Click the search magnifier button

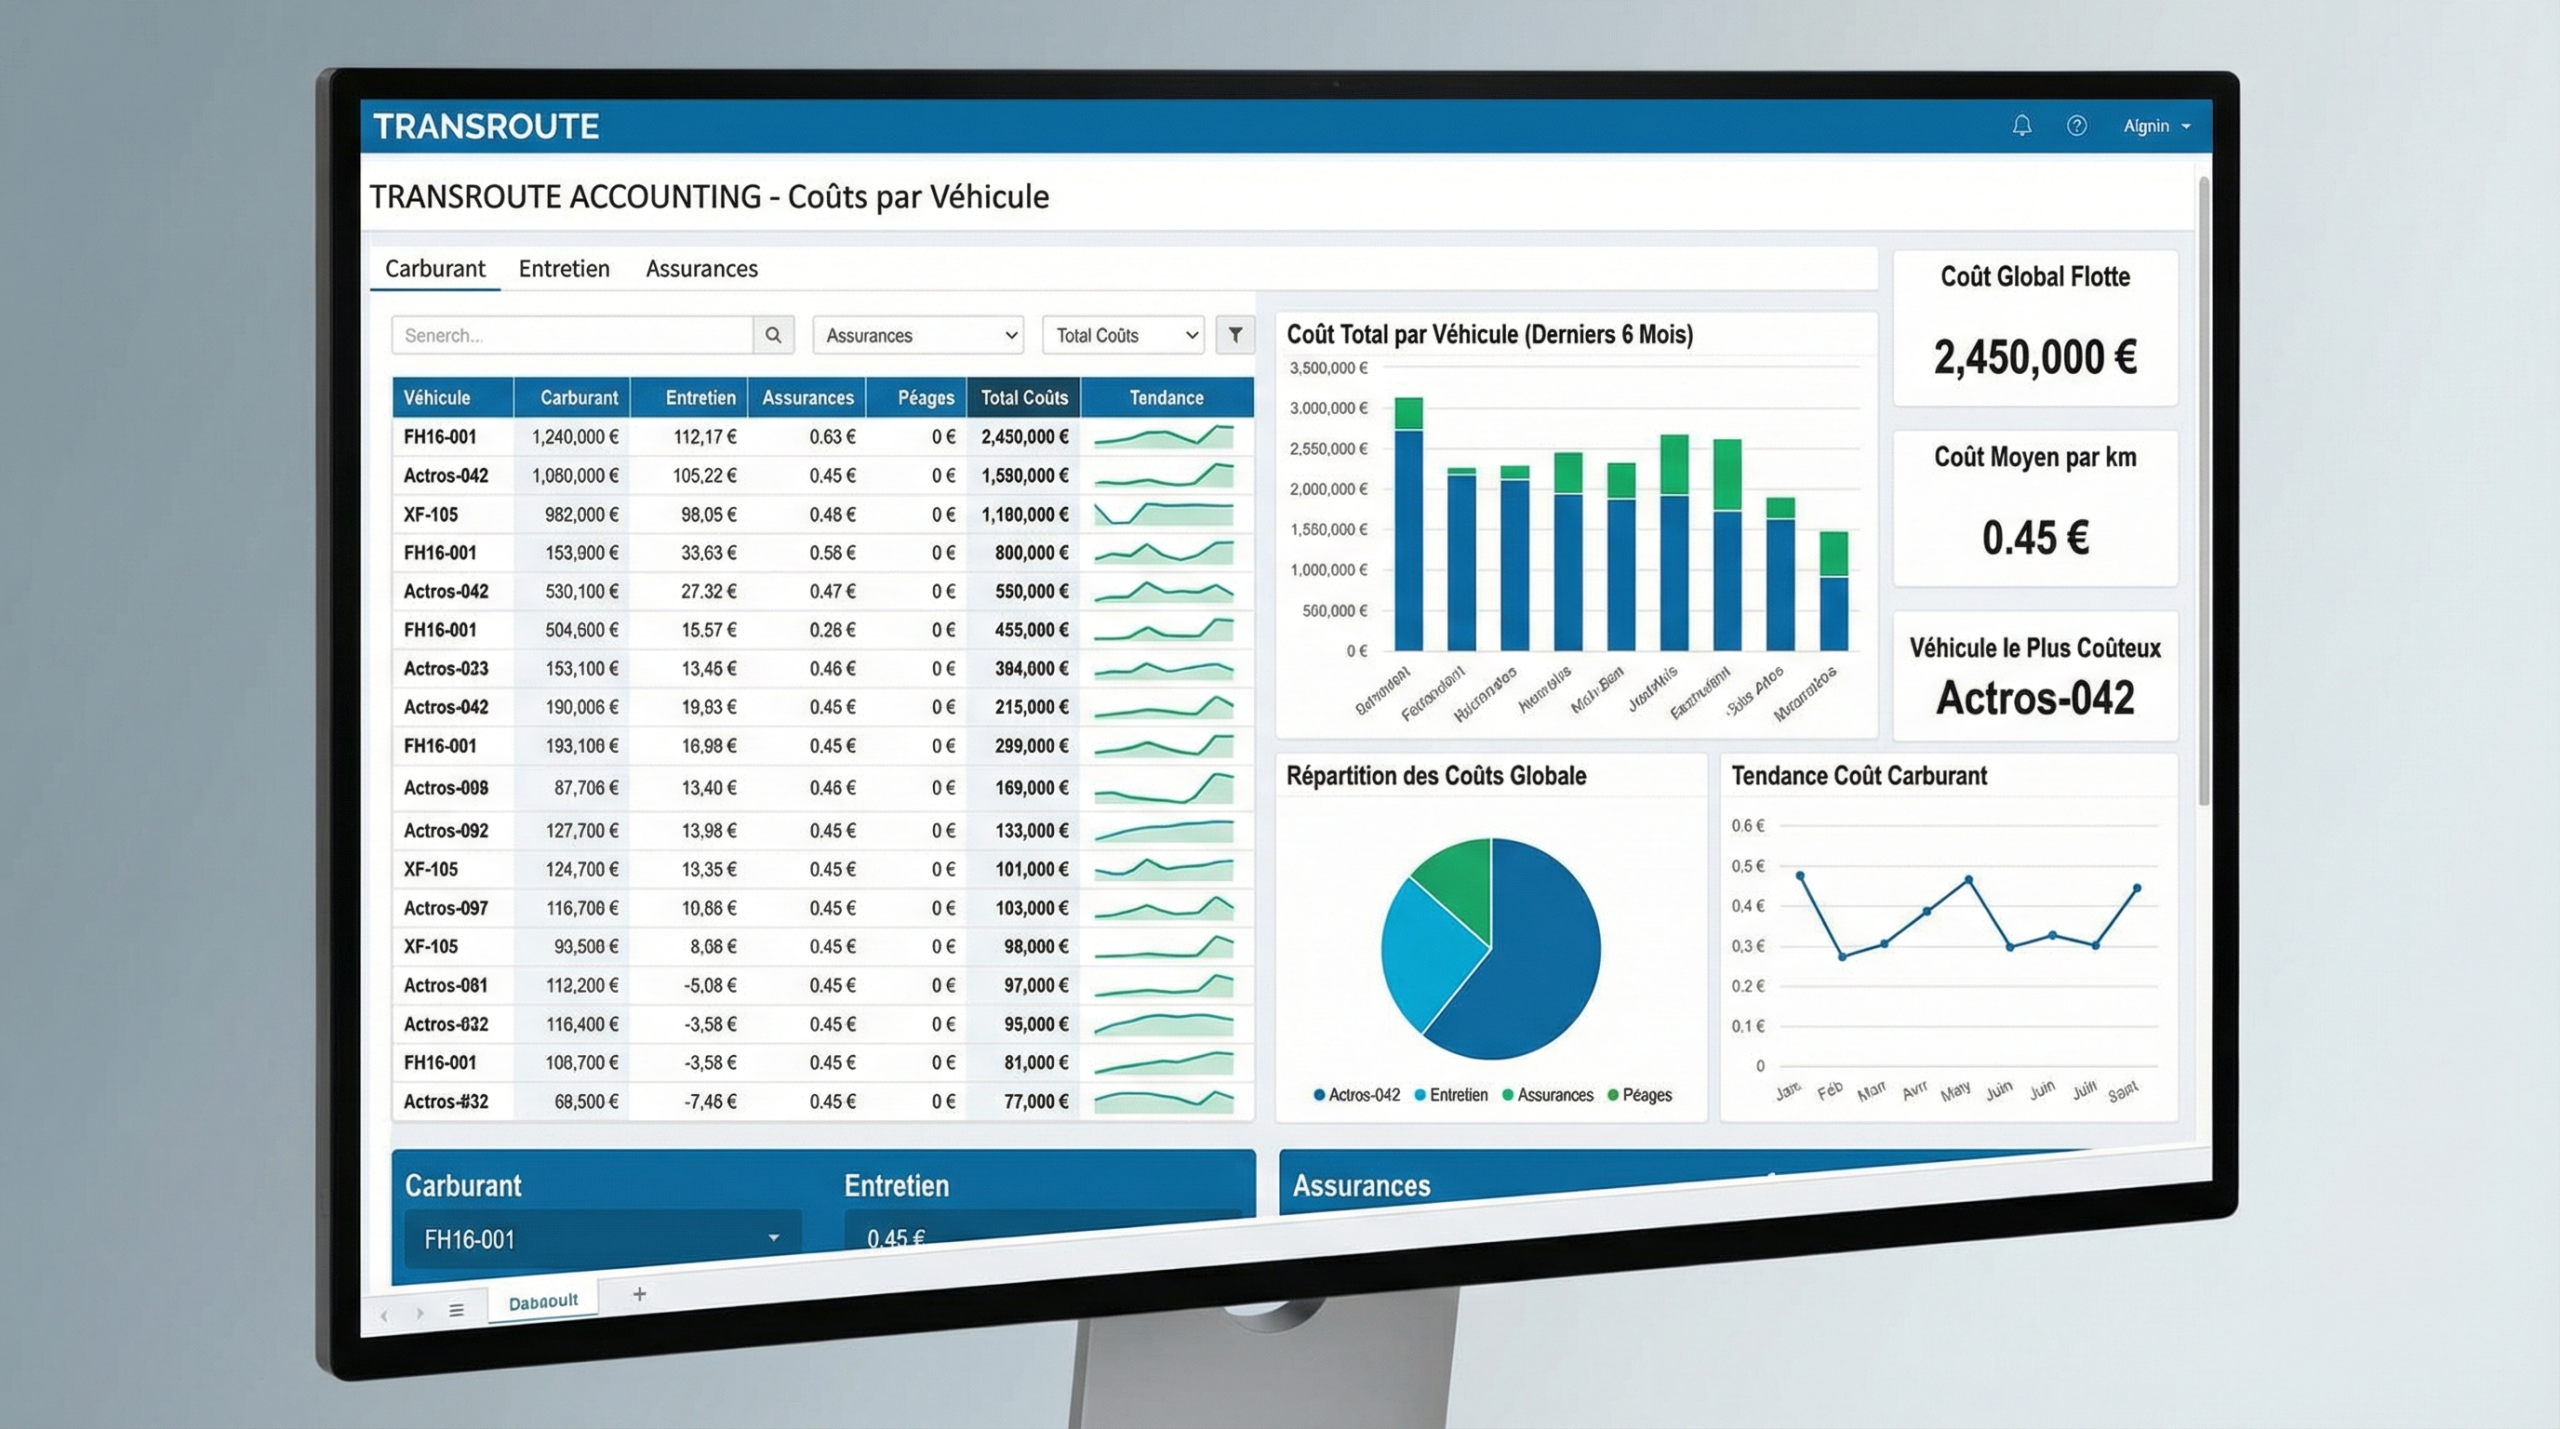click(x=773, y=335)
